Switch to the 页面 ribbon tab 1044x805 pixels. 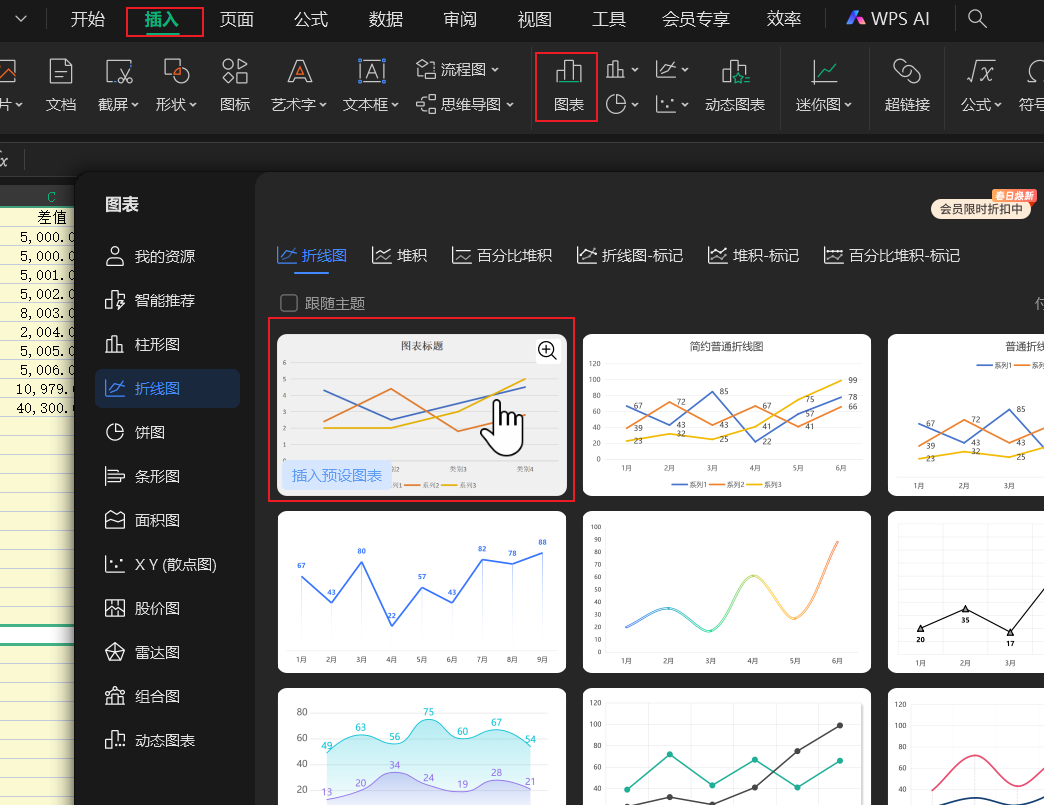(237, 19)
